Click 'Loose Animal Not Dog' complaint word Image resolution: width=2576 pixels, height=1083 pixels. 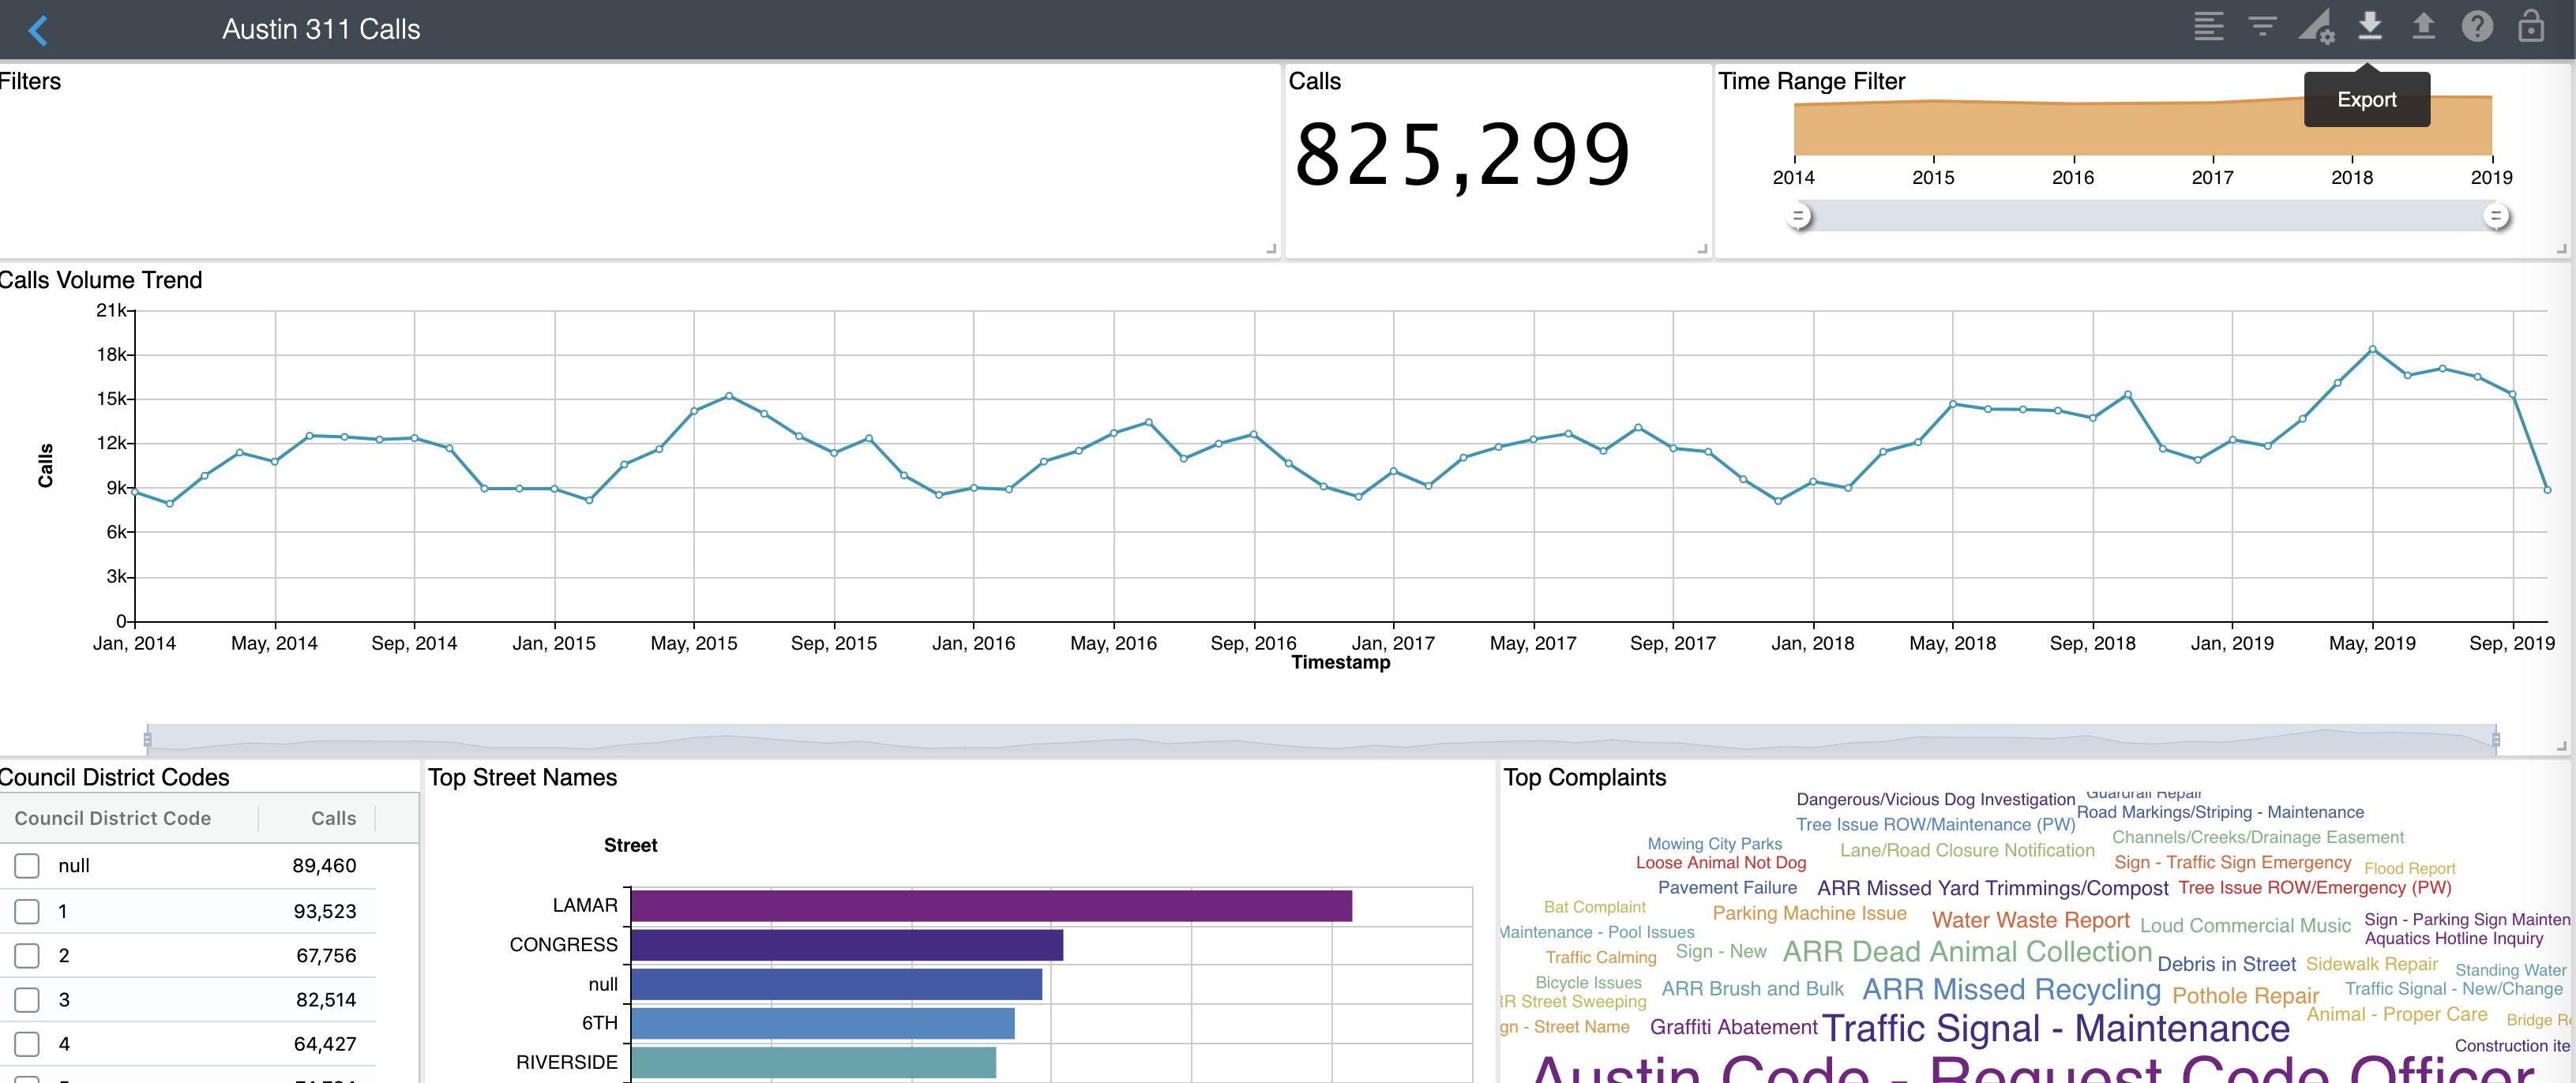click(1721, 863)
